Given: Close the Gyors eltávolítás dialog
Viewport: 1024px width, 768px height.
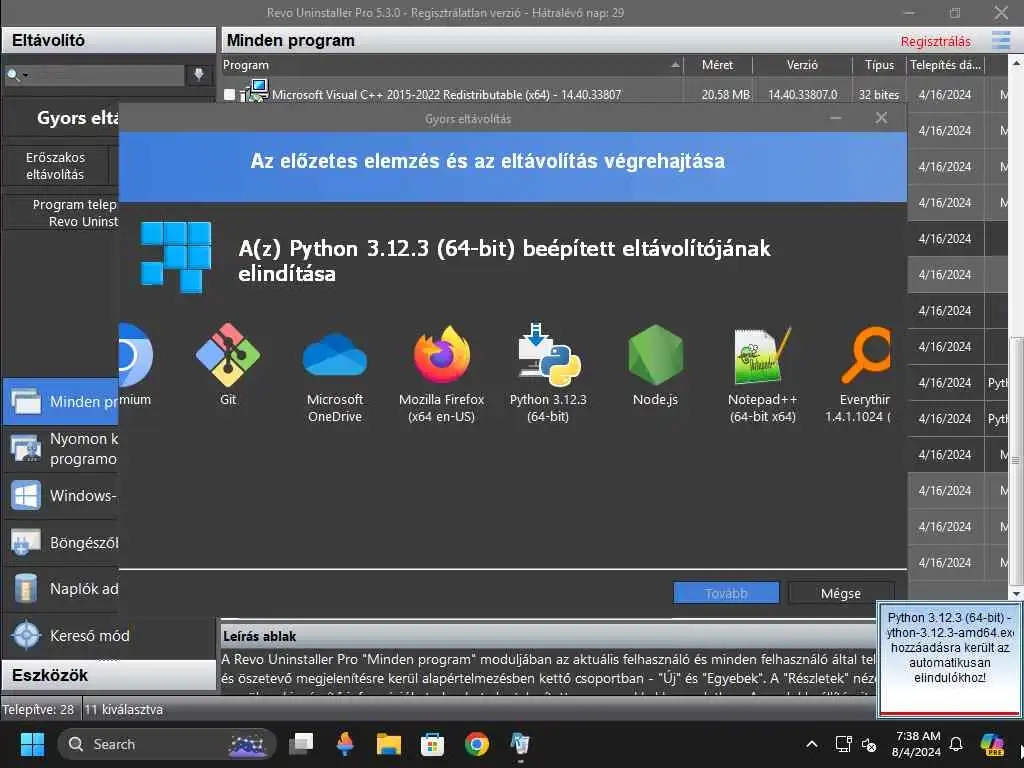Looking at the screenshot, I should [881, 118].
